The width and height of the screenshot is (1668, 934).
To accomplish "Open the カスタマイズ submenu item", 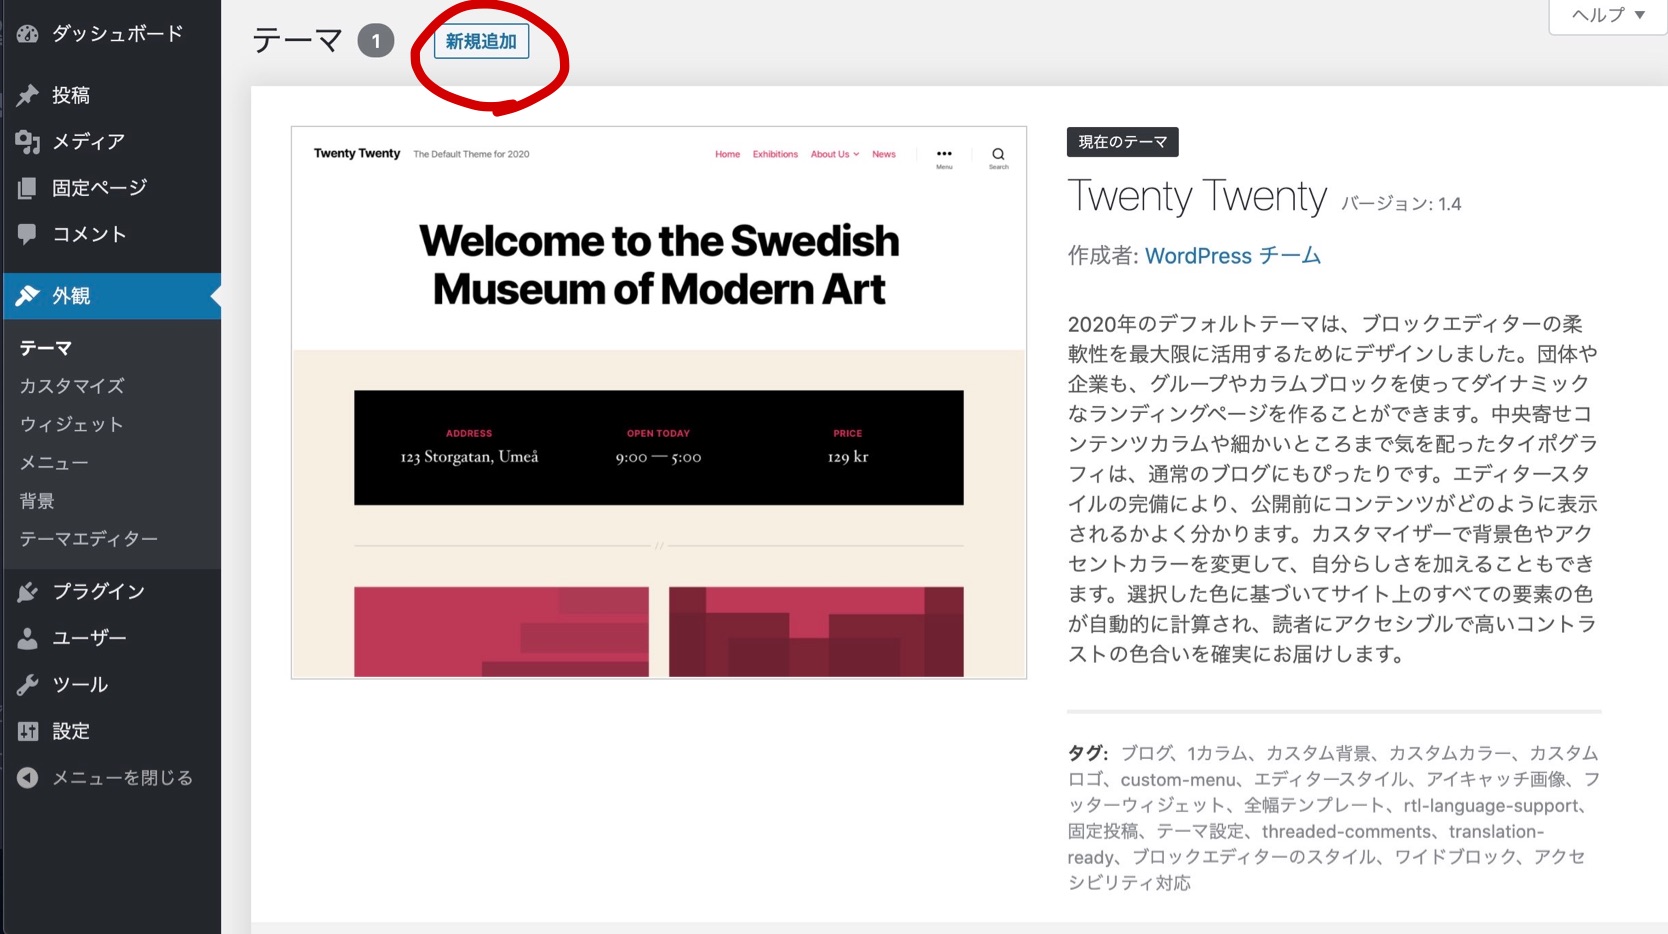I will point(72,386).
